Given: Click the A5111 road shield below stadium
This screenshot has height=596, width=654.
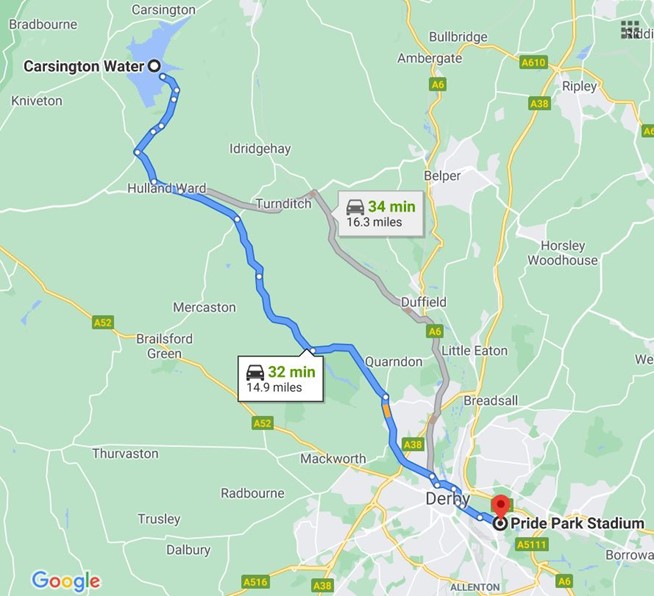Looking at the screenshot, I should (x=532, y=544).
